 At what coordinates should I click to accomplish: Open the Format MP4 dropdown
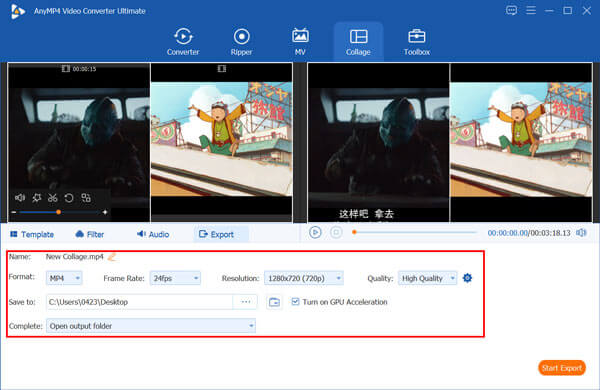click(64, 278)
